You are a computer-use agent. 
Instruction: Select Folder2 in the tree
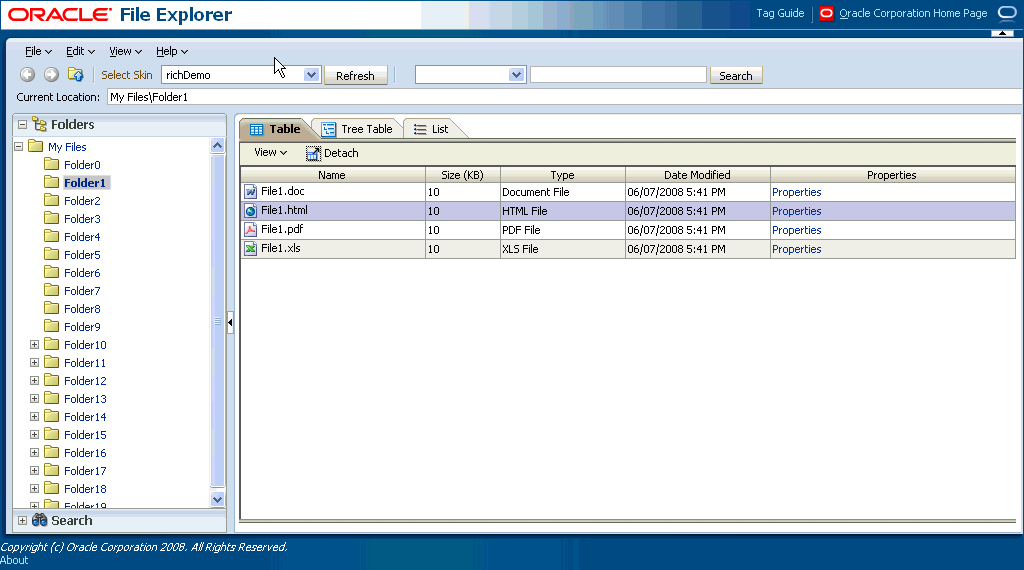82,200
